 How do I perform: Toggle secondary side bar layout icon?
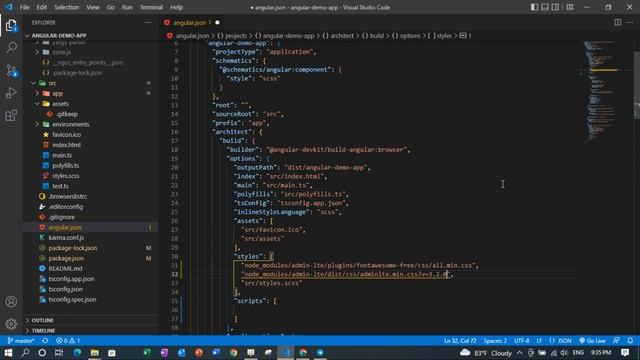click(x=556, y=7)
